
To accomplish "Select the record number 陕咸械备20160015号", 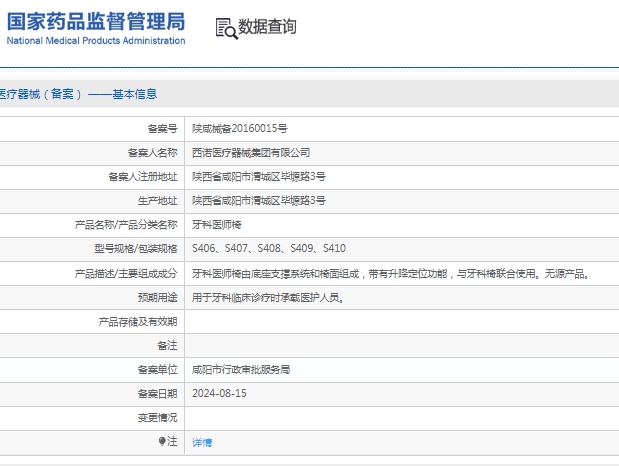I will 240,128.
